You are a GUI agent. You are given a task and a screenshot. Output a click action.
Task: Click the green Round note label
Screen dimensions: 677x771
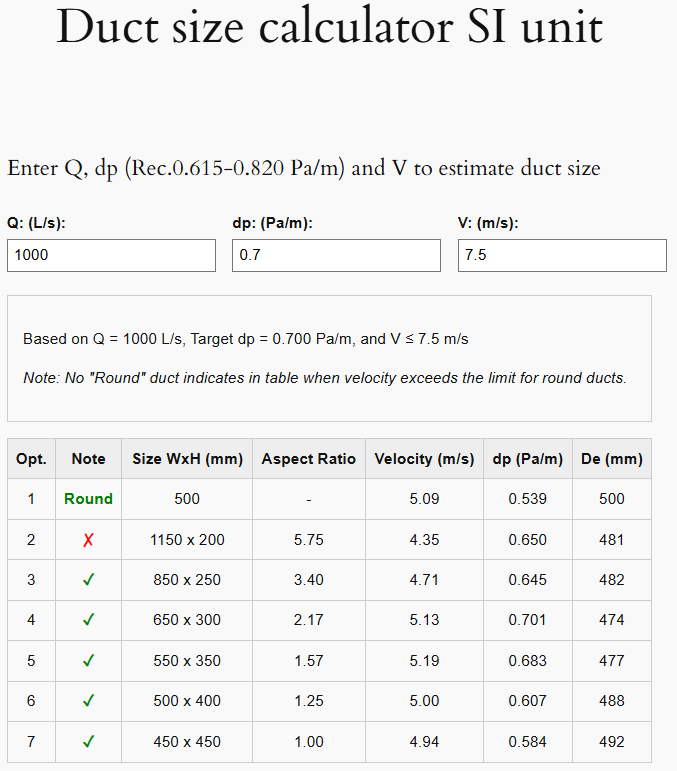(x=88, y=499)
